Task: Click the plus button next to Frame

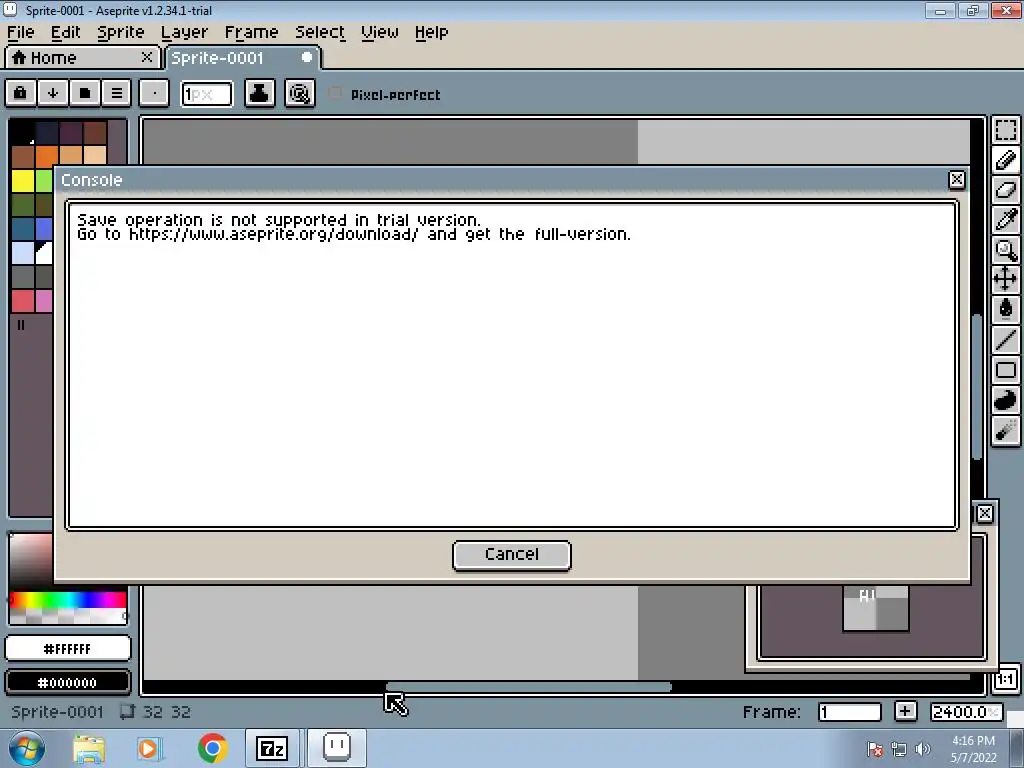Action: point(905,711)
